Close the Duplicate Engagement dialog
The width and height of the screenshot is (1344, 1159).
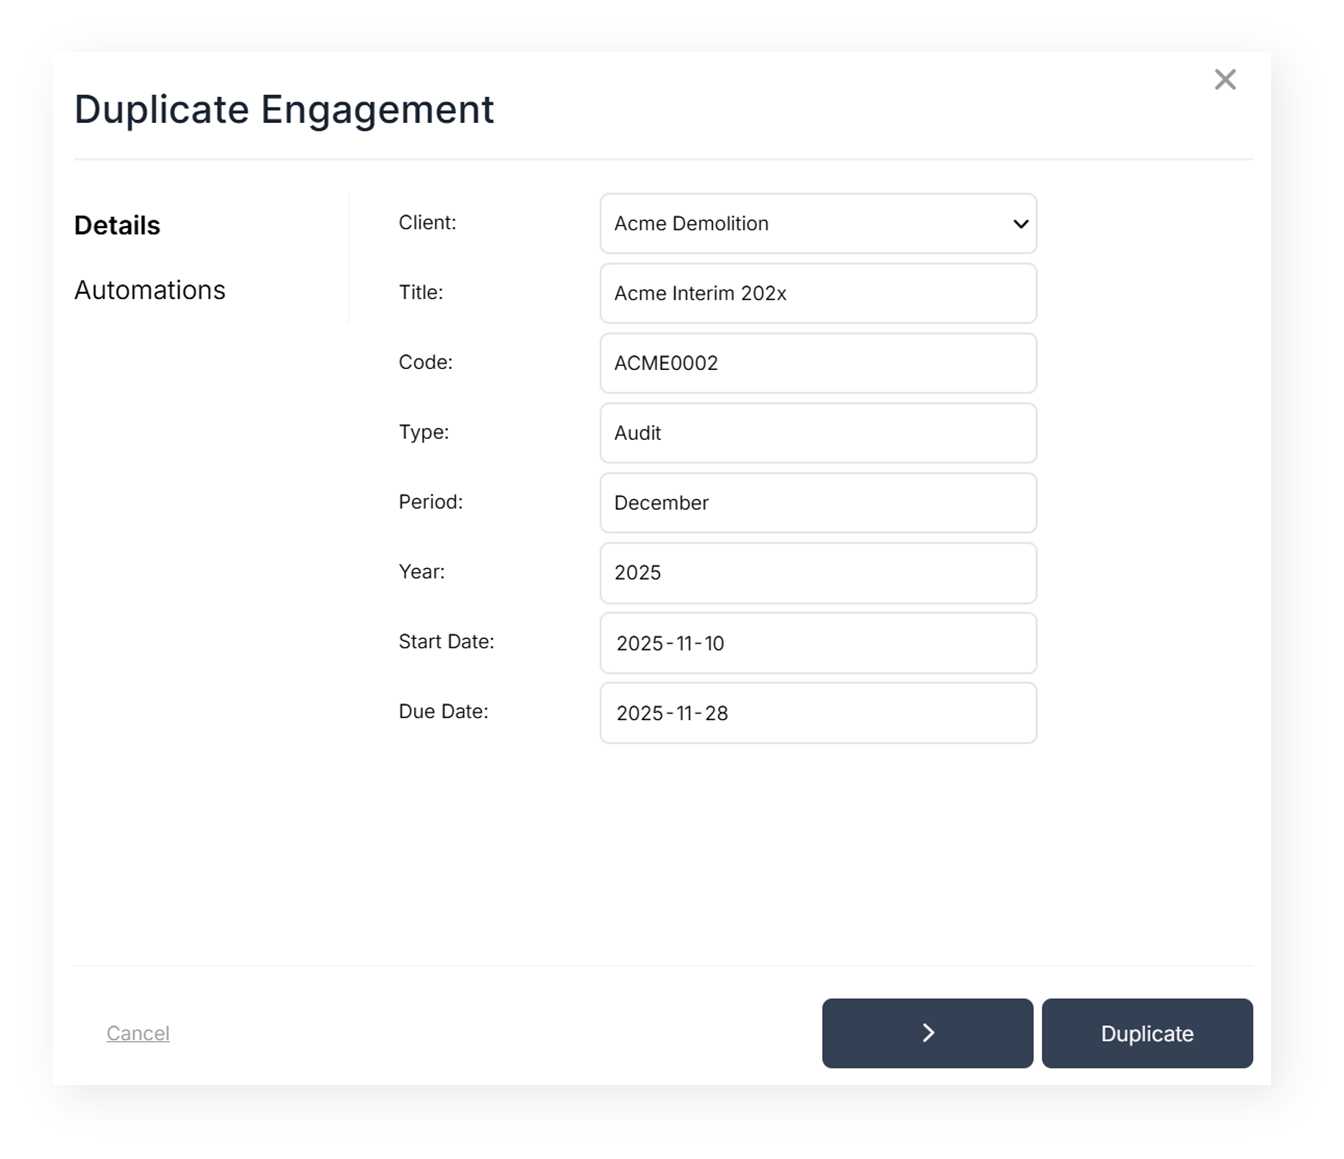point(1225,79)
